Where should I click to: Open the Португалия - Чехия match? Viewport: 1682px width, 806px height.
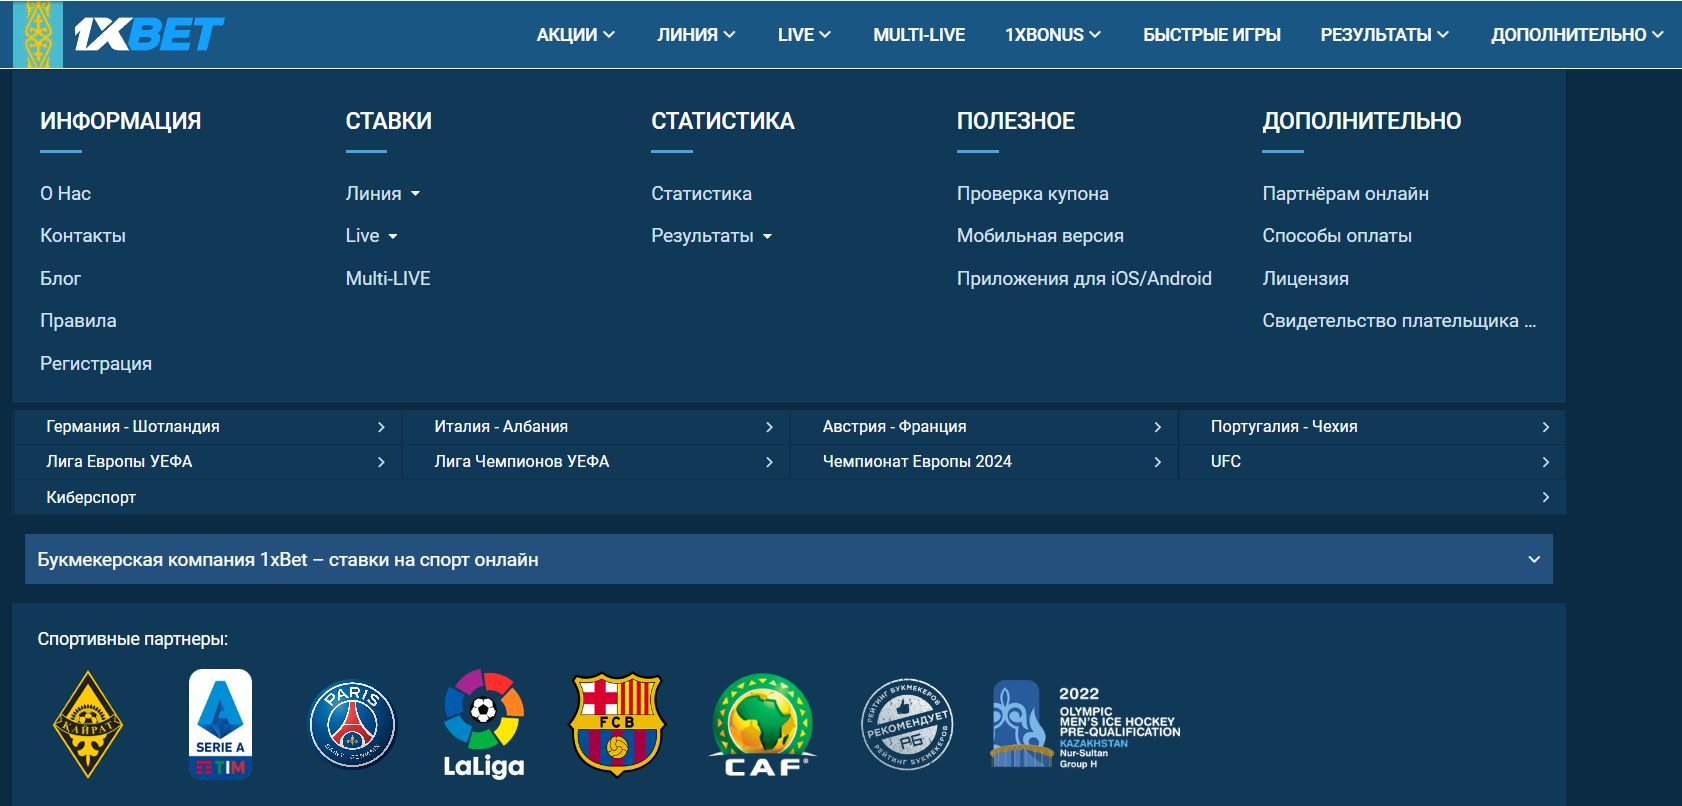tap(1372, 427)
